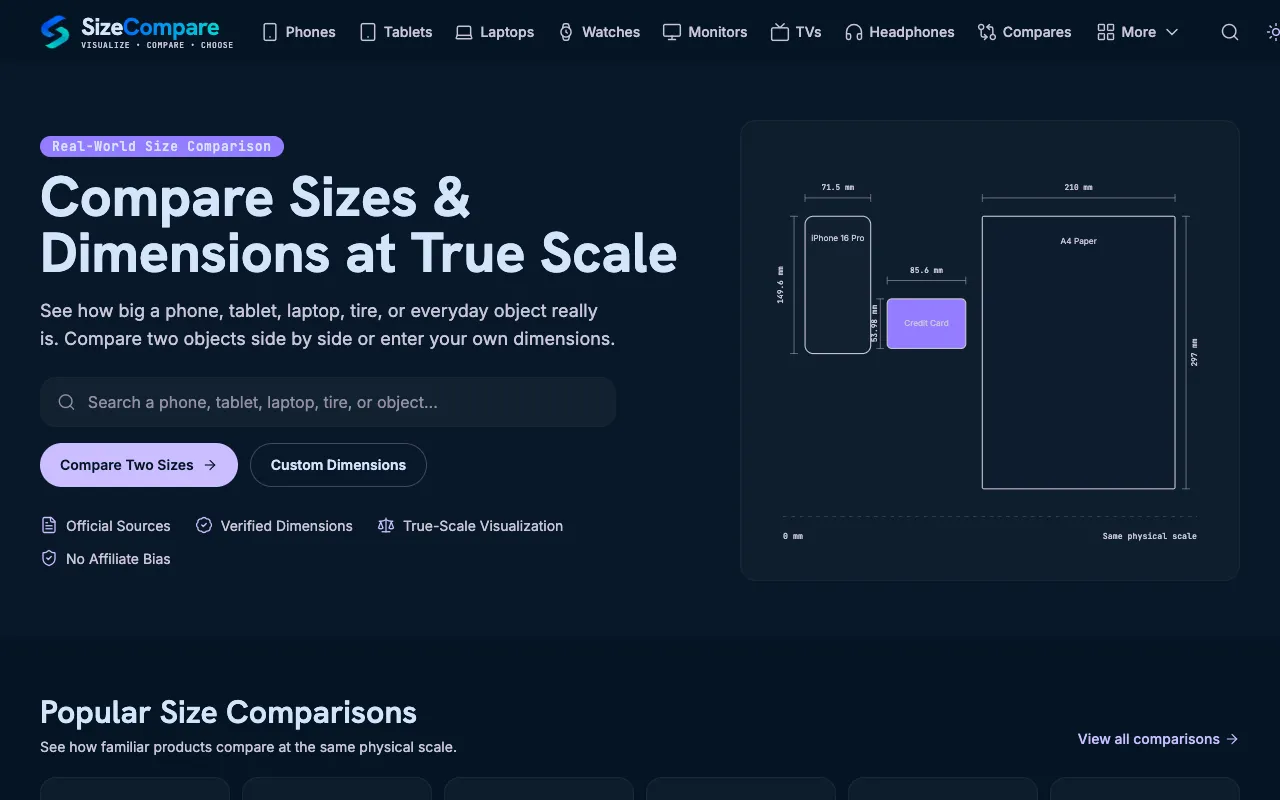Image resolution: width=1280 pixels, height=800 pixels.
Task: Open the Monitors navigation link
Action: pyautogui.click(x=705, y=32)
